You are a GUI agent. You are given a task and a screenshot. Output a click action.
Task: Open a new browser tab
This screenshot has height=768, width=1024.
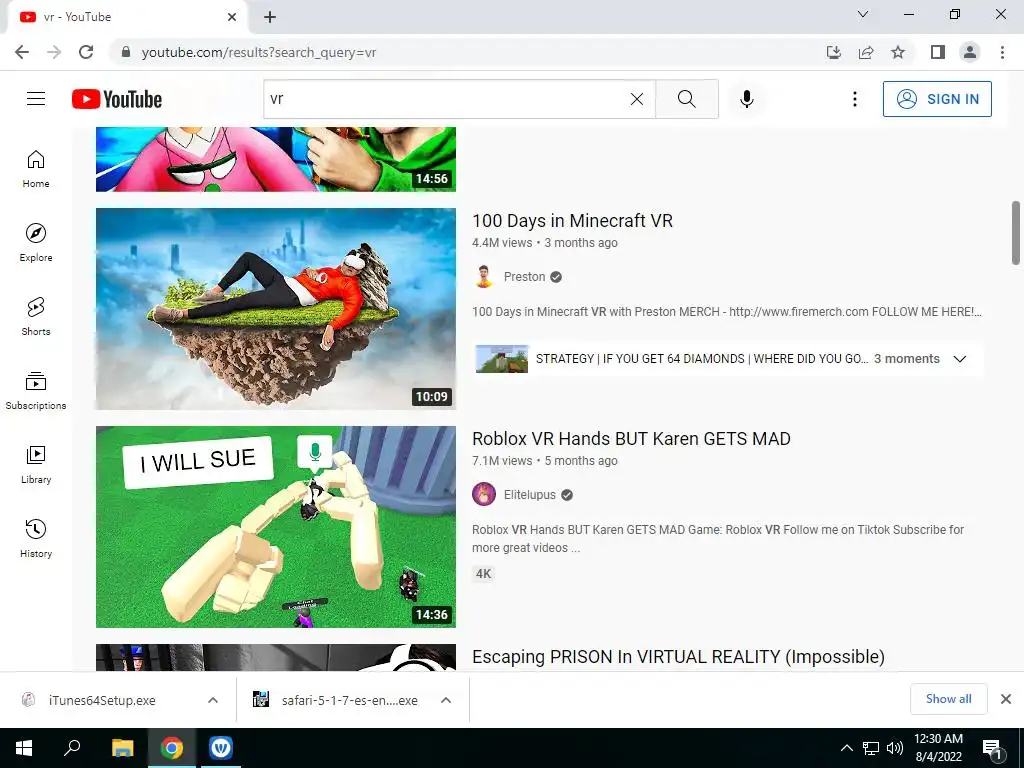(x=270, y=17)
